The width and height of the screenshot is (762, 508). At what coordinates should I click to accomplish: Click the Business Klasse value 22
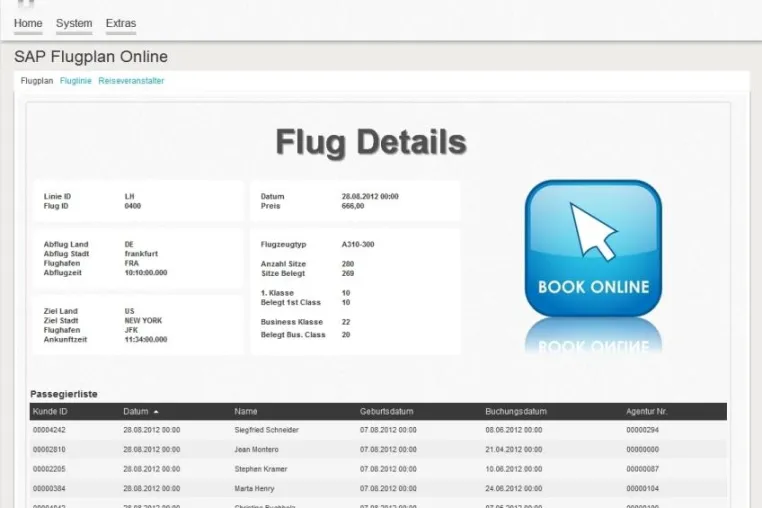click(x=346, y=322)
